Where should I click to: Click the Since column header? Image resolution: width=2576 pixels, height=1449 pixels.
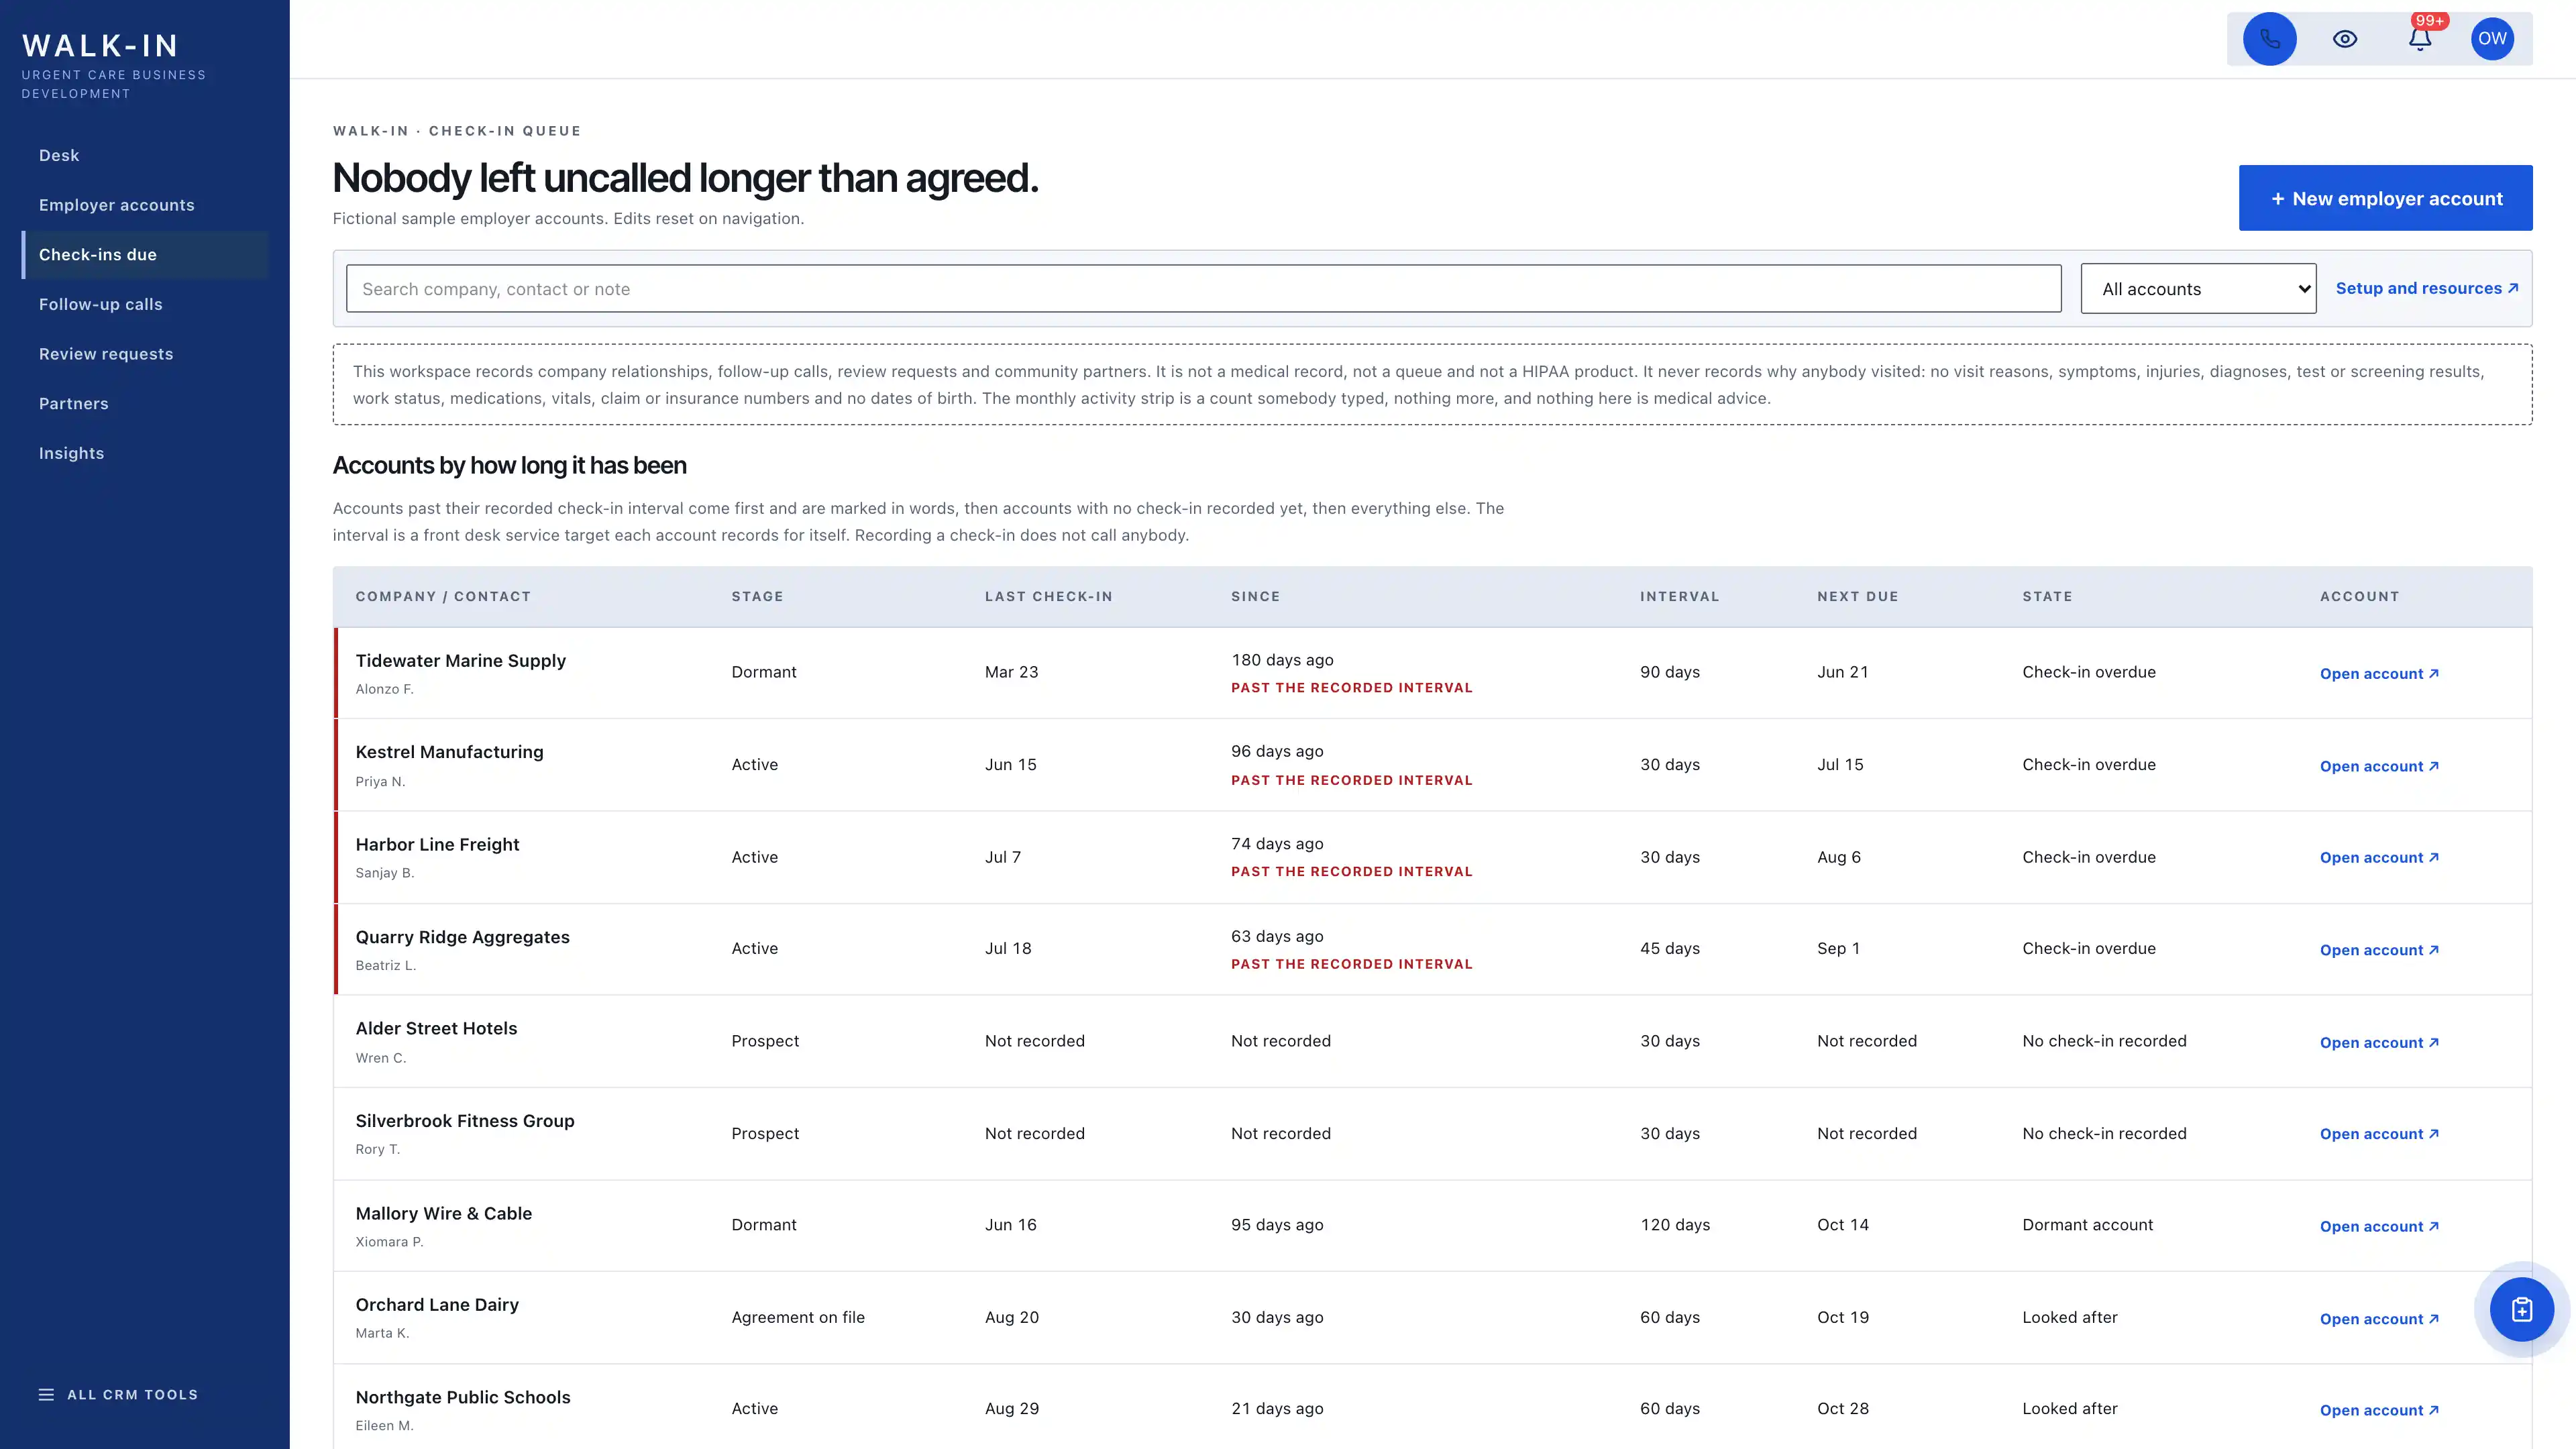[1255, 597]
